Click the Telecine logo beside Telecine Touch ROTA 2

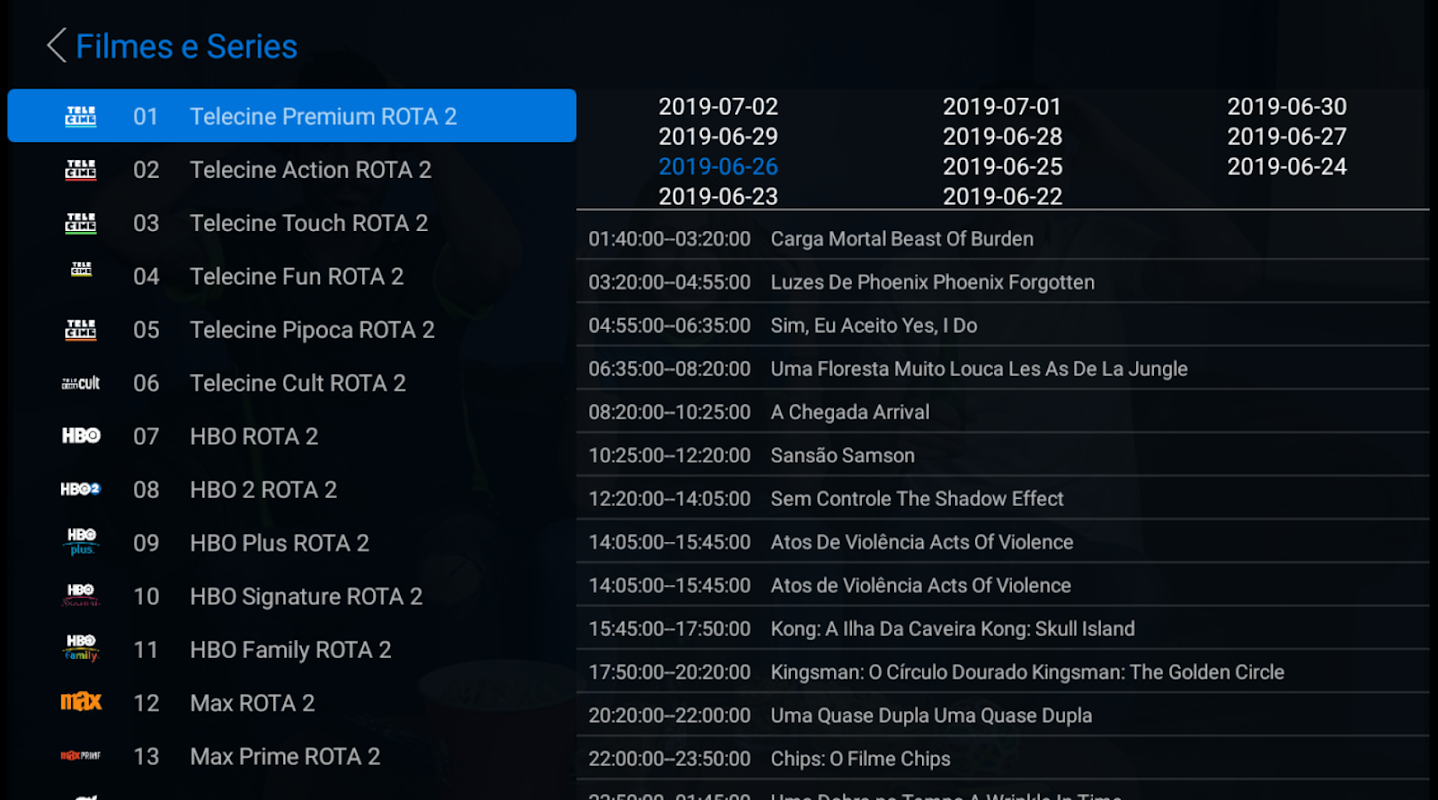pyautogui.click(x=81, y=223)
